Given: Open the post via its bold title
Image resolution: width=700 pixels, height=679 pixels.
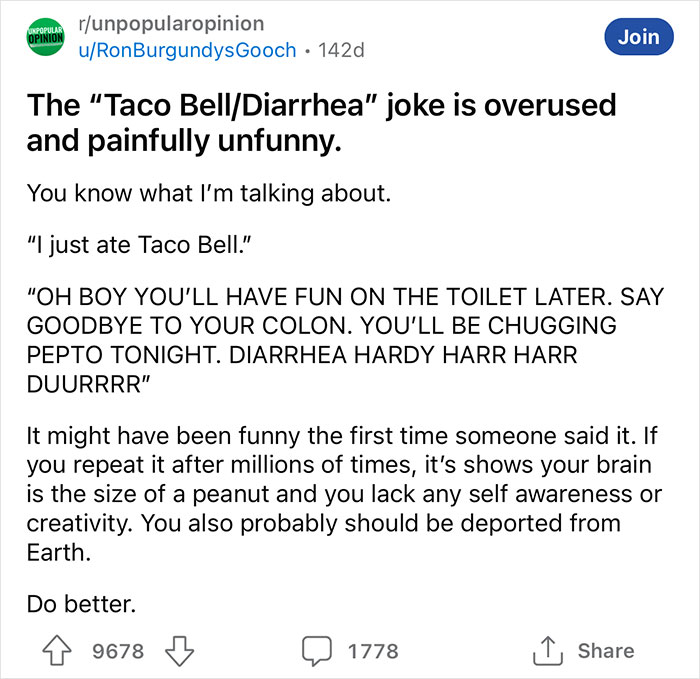Looking at the screenshot, I should 320,122.
